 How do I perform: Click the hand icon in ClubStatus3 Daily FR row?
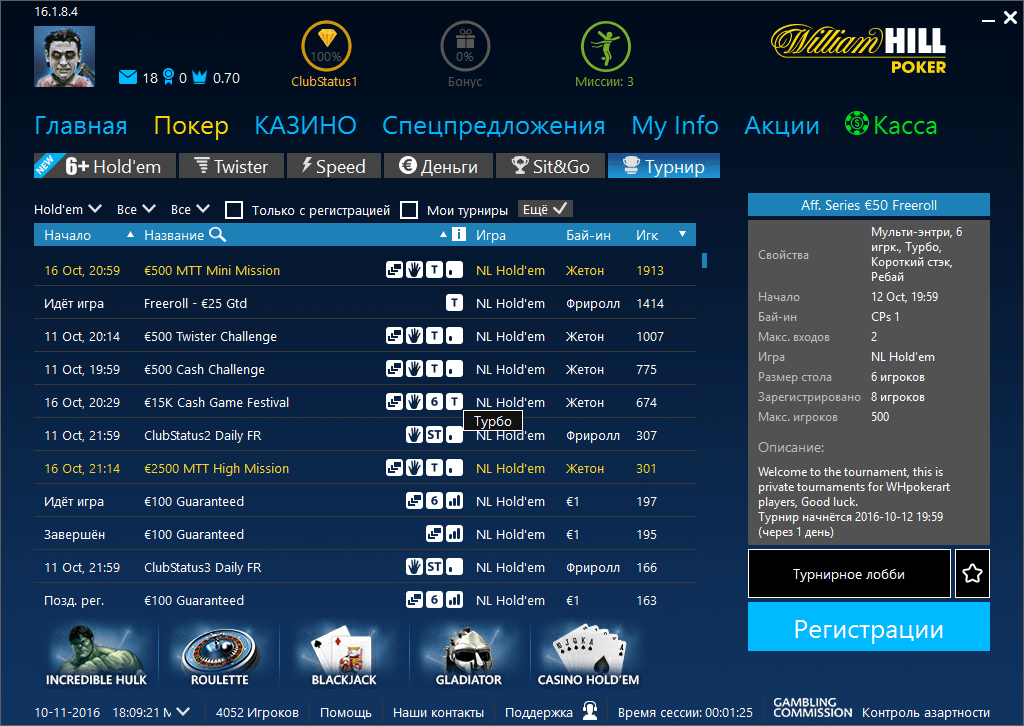click(x=414, y=567)
